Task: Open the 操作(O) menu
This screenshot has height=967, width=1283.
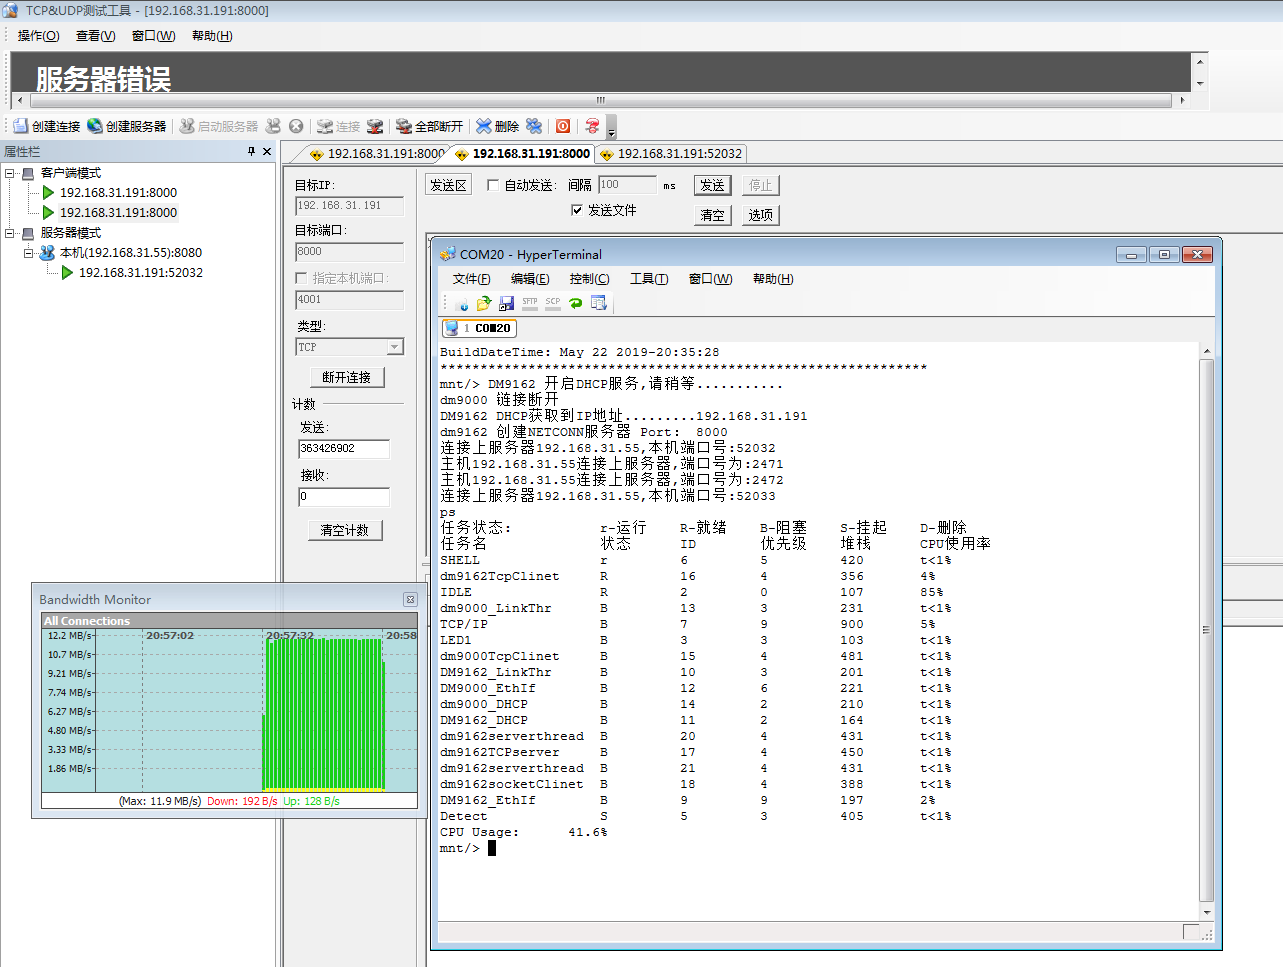Action: click(38, 36)
